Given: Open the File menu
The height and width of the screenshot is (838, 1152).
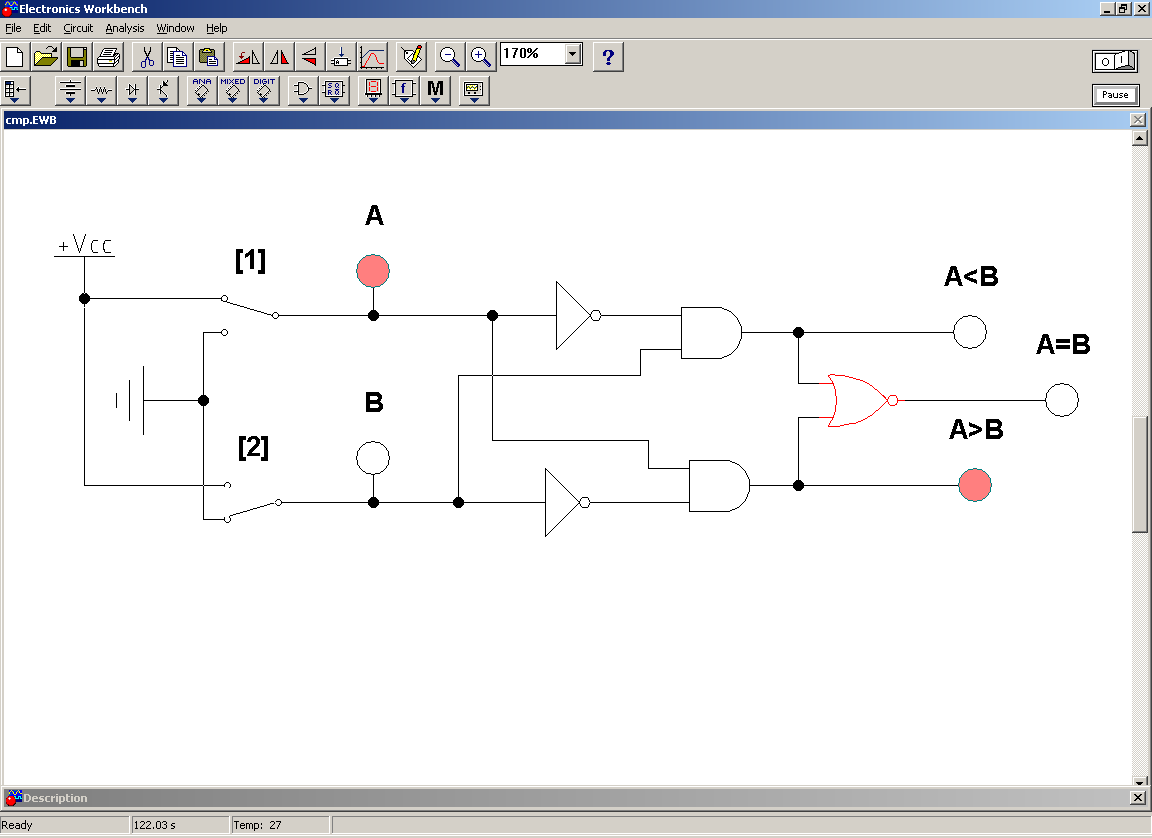Looking at the screenshot, I should (13, 28).
